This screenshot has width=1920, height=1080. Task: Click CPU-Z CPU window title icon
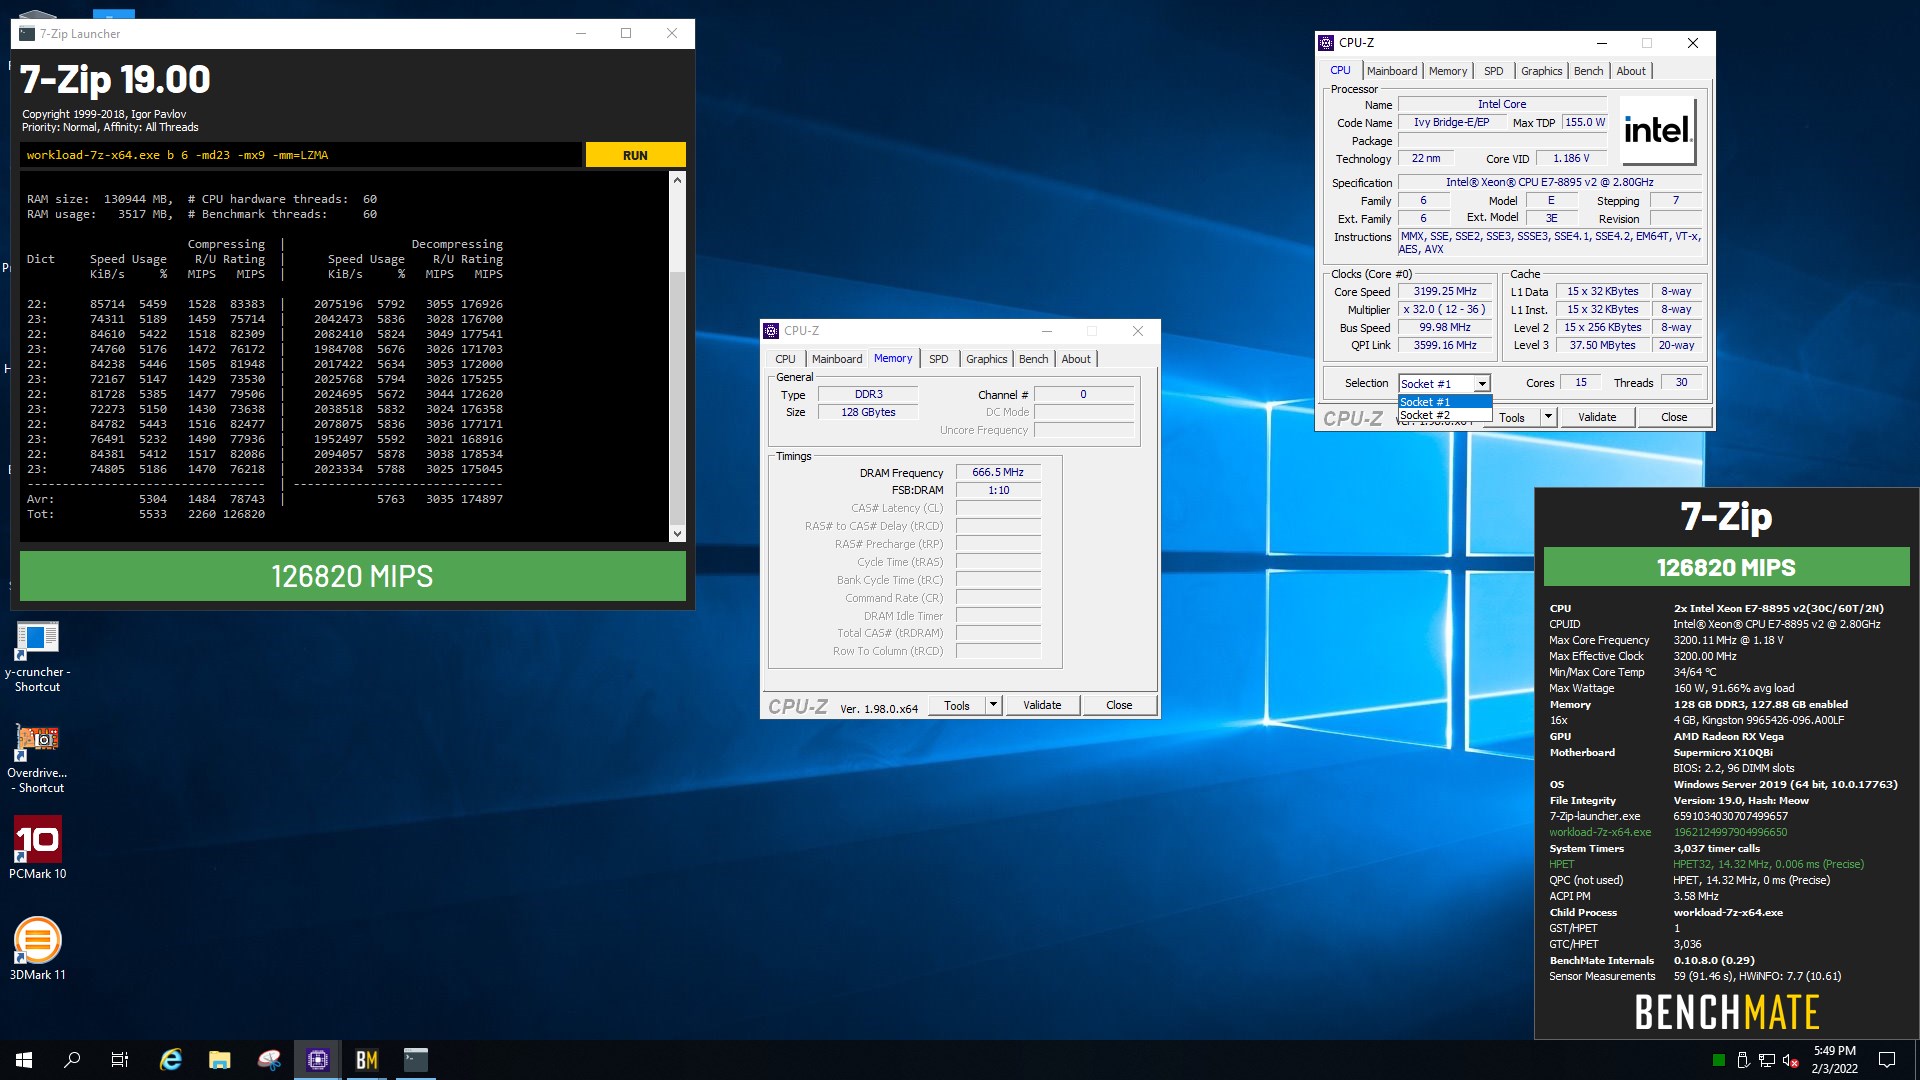[x=1326, y=43]
